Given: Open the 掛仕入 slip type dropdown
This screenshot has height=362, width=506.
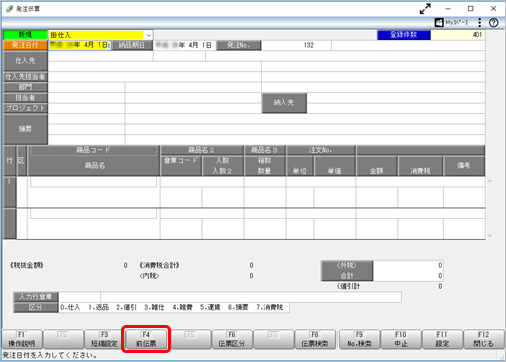Looking at the screenshot, I should pos(148,35).
